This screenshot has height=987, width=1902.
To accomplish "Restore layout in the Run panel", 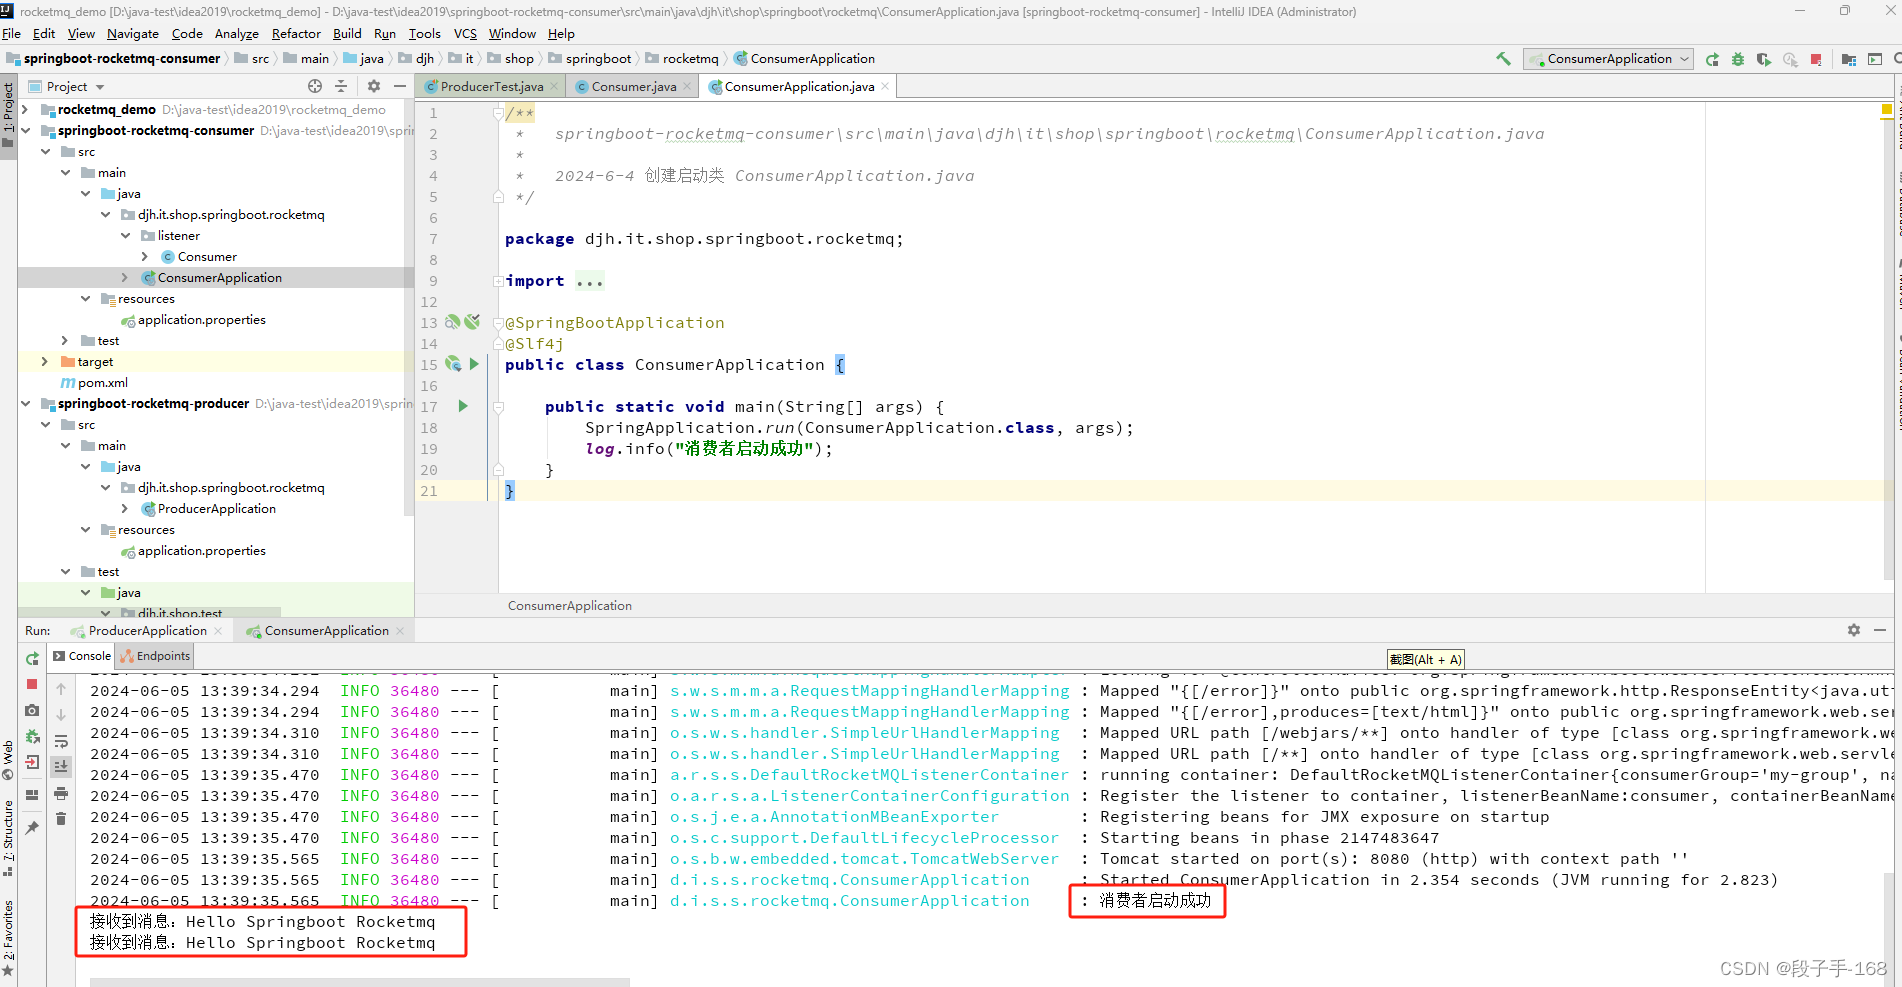I will pos(32,795).
